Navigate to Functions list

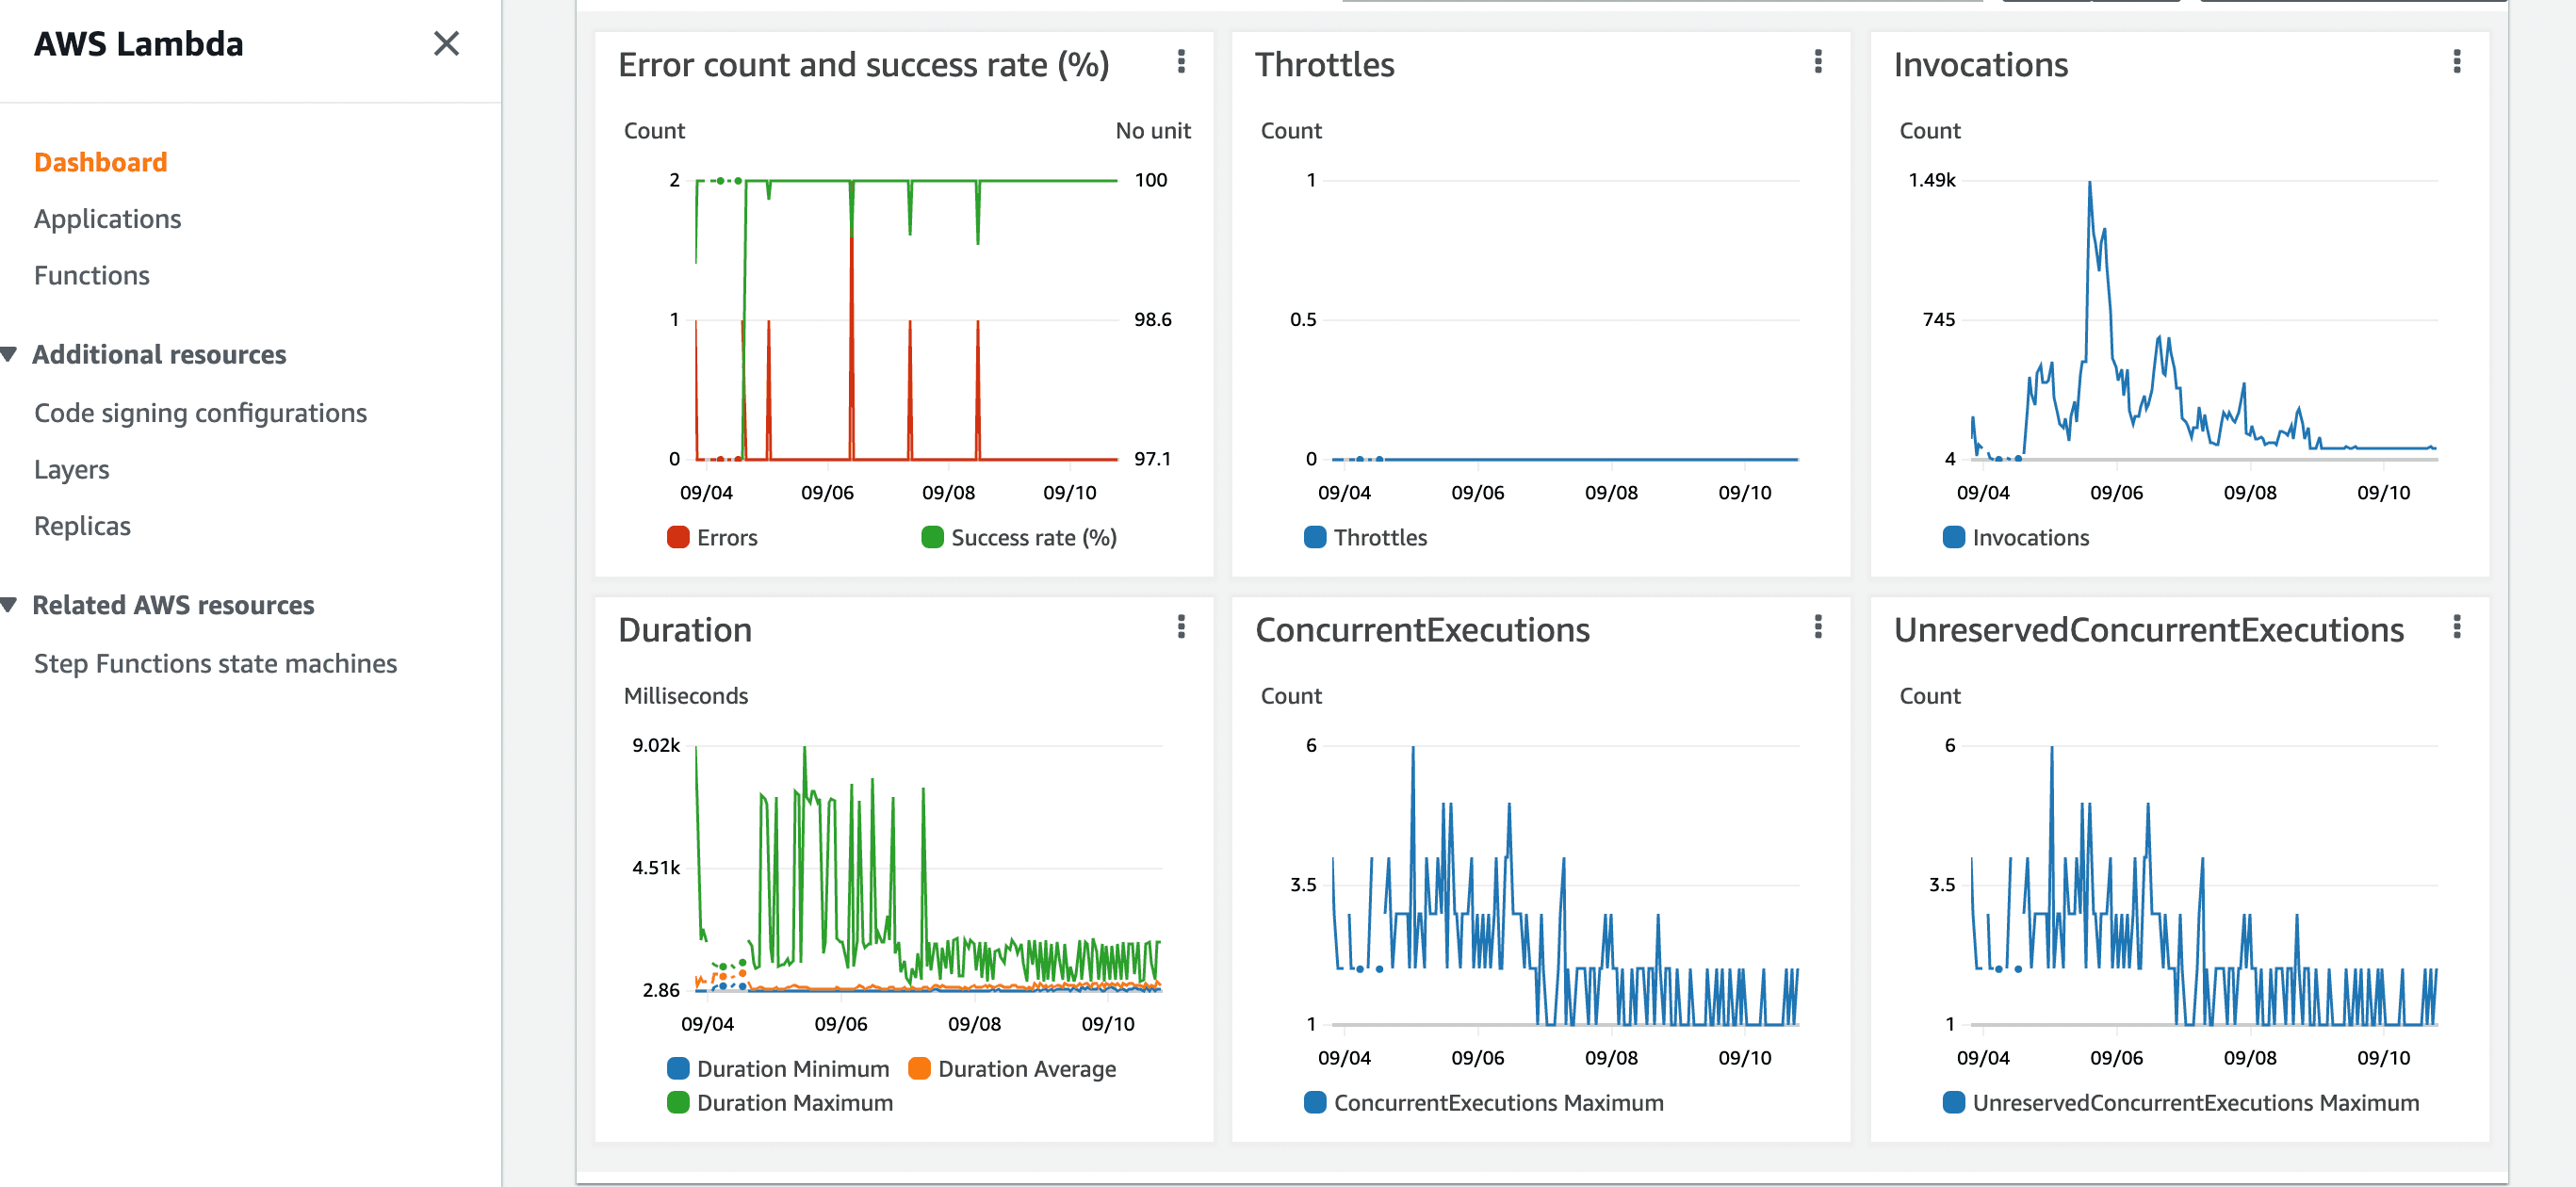pos(91,275)
